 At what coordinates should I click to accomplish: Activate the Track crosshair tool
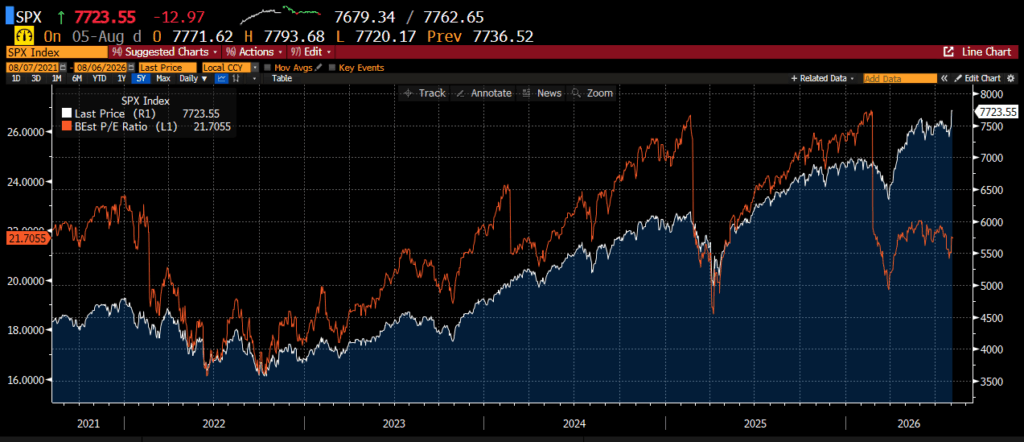[424, 93]
